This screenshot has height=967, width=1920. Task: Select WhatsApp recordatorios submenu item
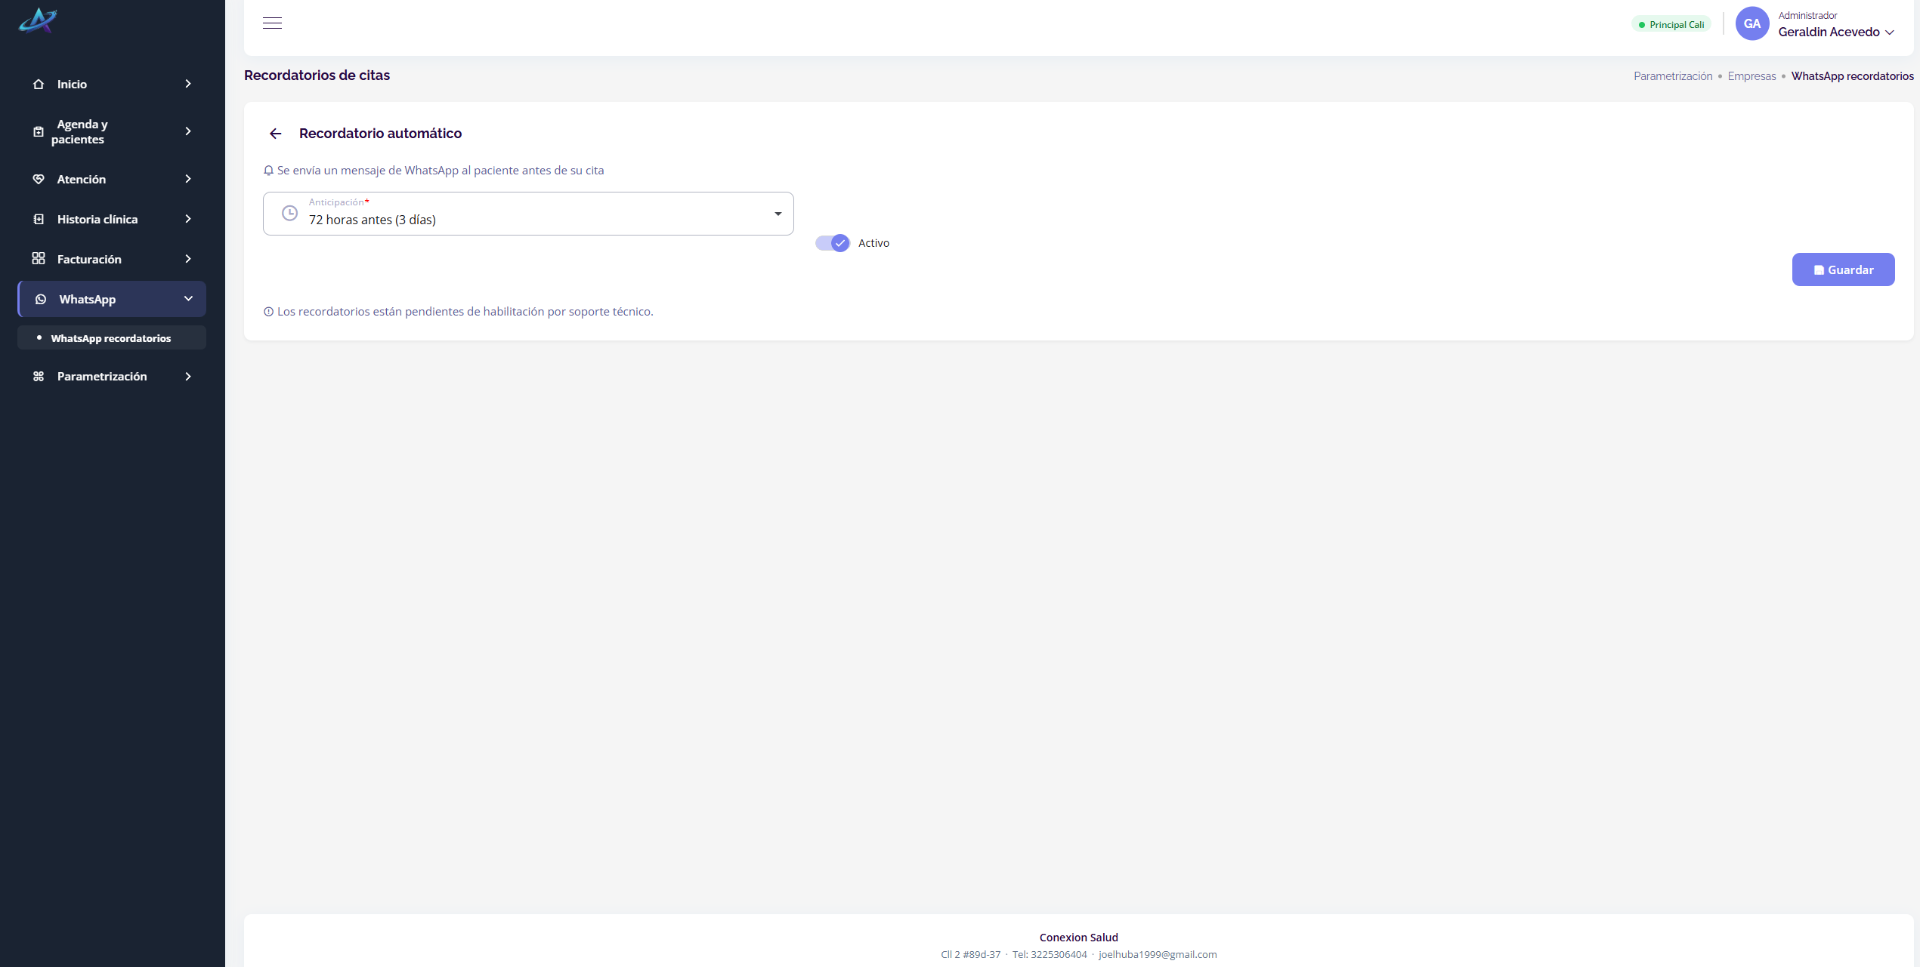tap(112, 338)
